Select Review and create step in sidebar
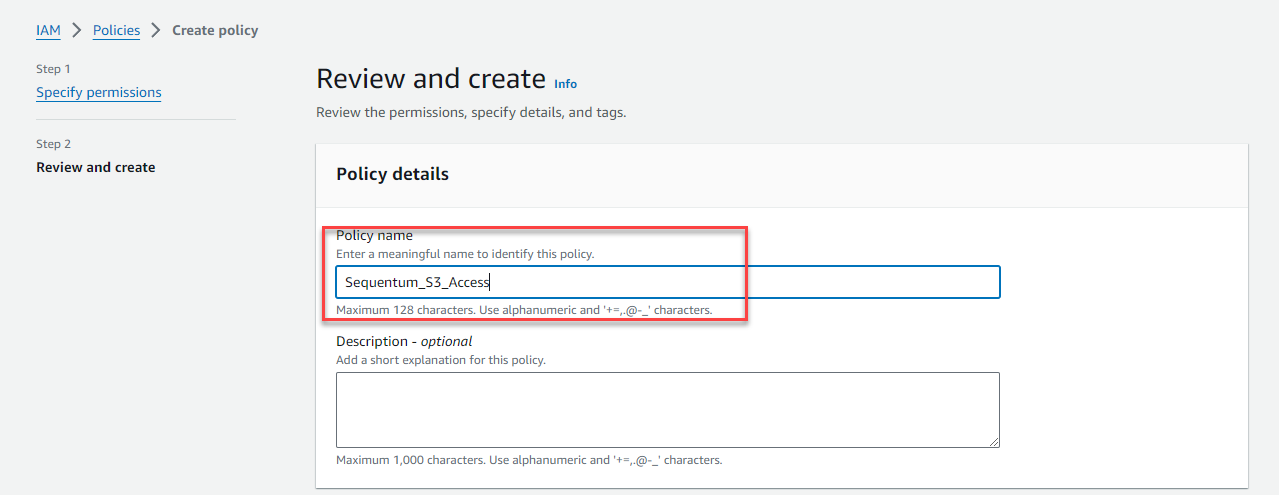The height and width of the screenshot is (495, 1279). click(x=95, y=167)
